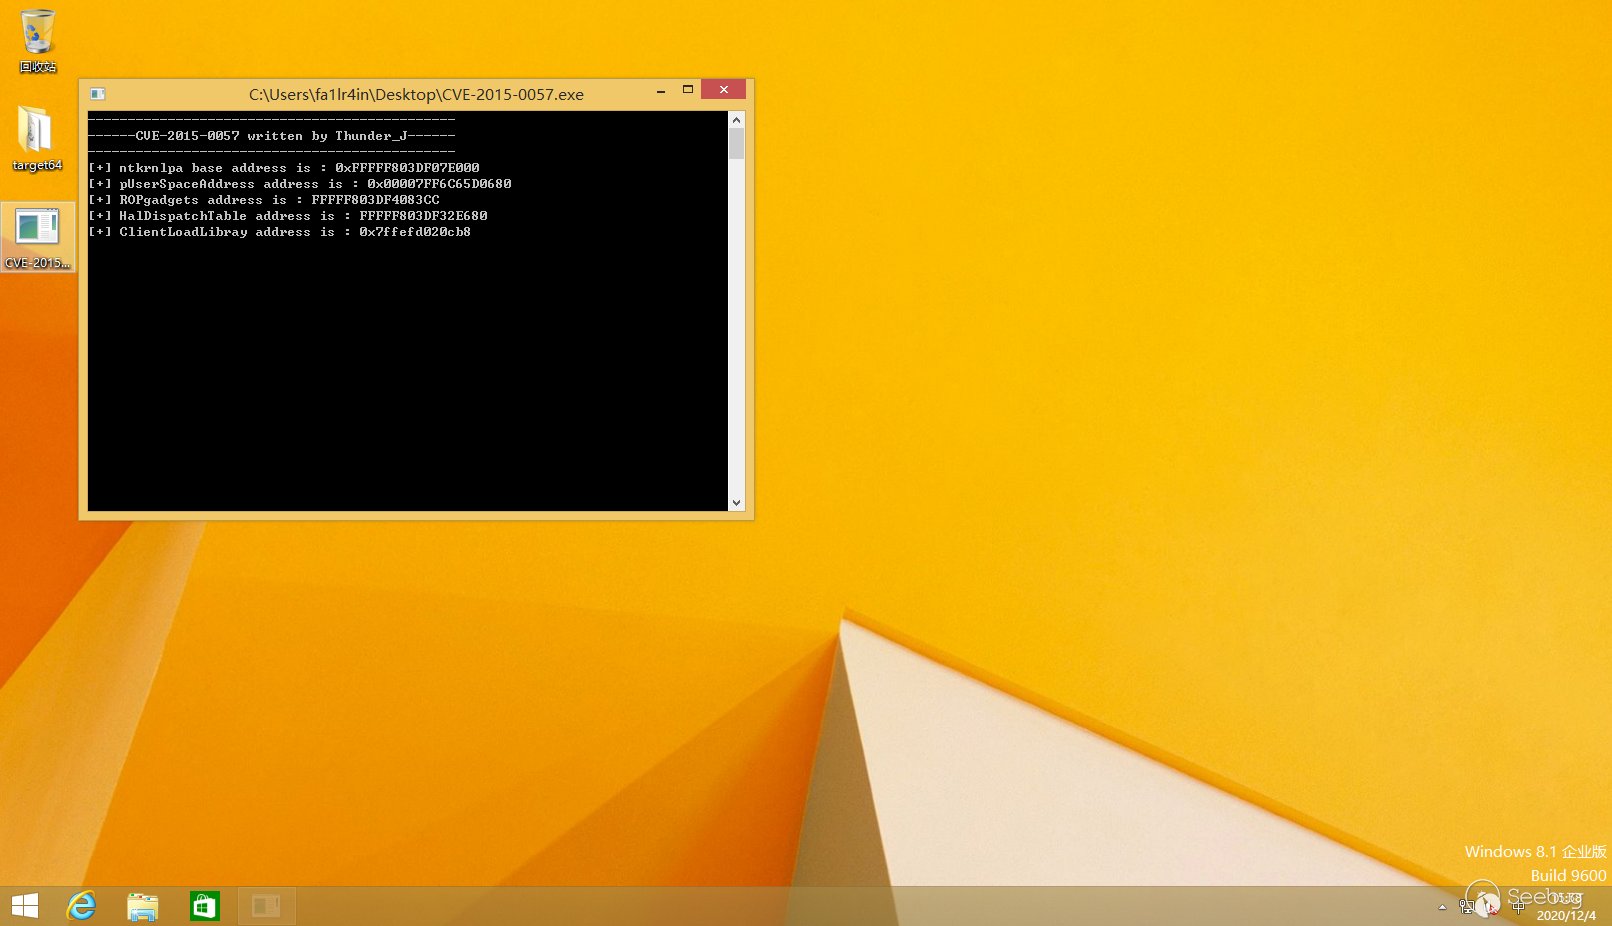The height and width of the screenshot is (926, 1612).
Task: Minimize the CVE-2015-0057 console window
Action: [x=661, y=90]
